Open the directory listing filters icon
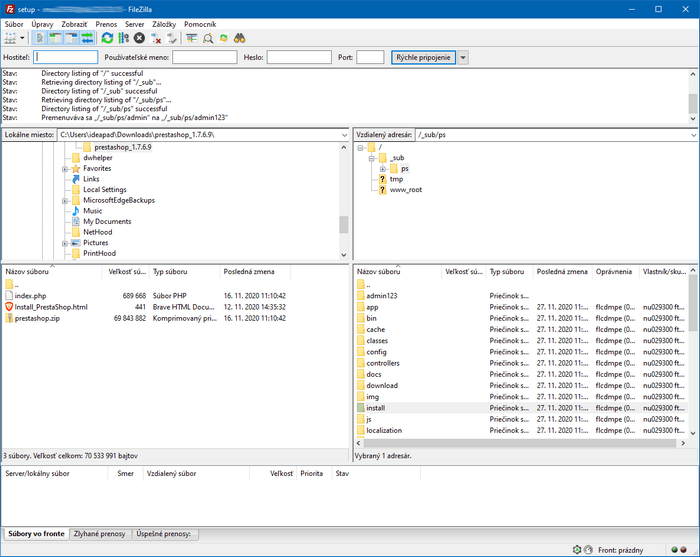The width and height of the screenshot is (700, 557). 191,38
